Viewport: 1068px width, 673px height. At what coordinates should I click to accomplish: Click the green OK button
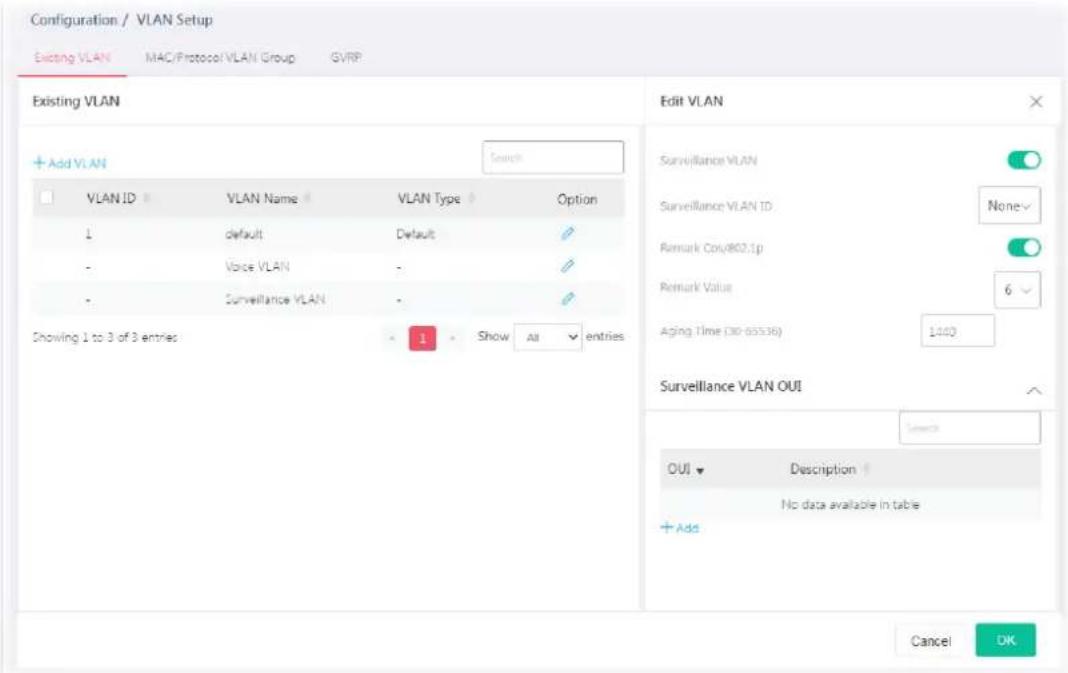[1005, 640]
